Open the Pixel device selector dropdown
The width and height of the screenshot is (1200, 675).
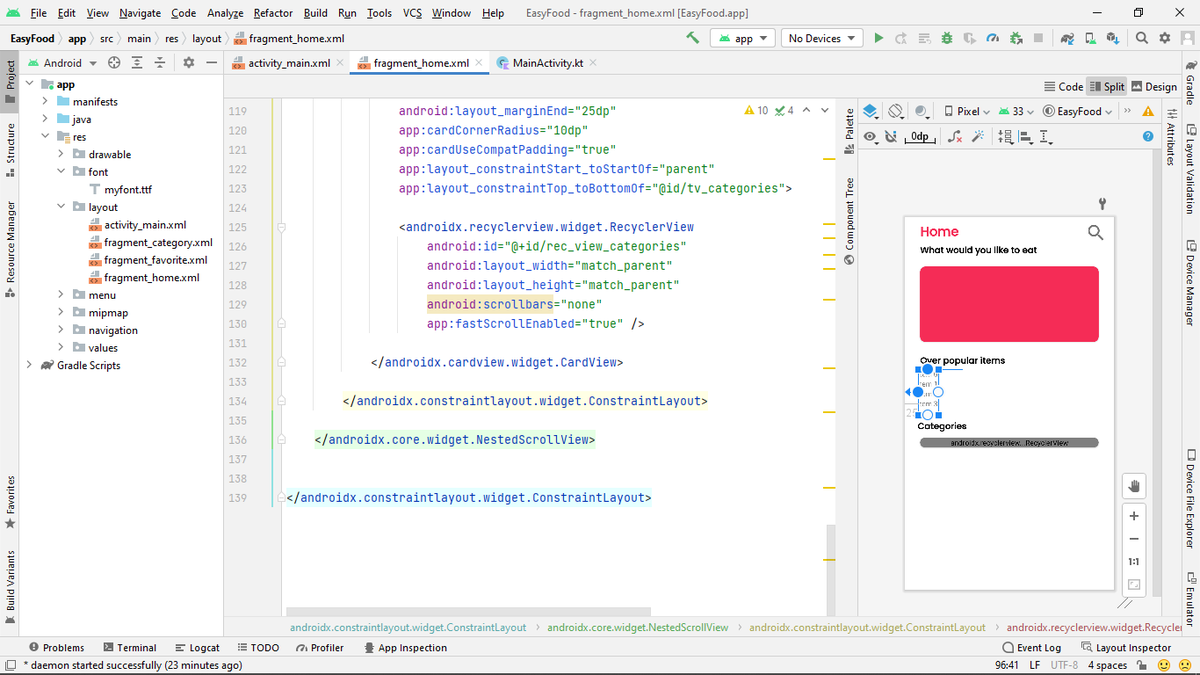[966, 111]
